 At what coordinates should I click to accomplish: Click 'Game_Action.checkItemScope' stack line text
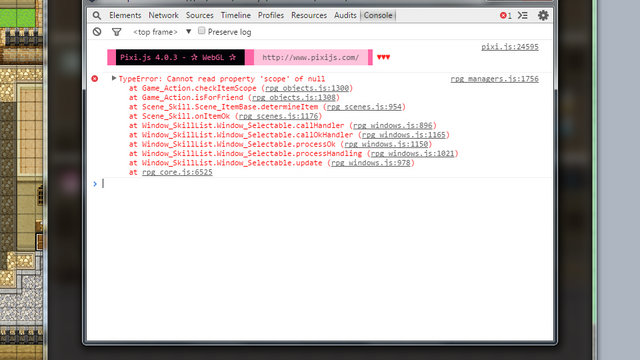199,88
